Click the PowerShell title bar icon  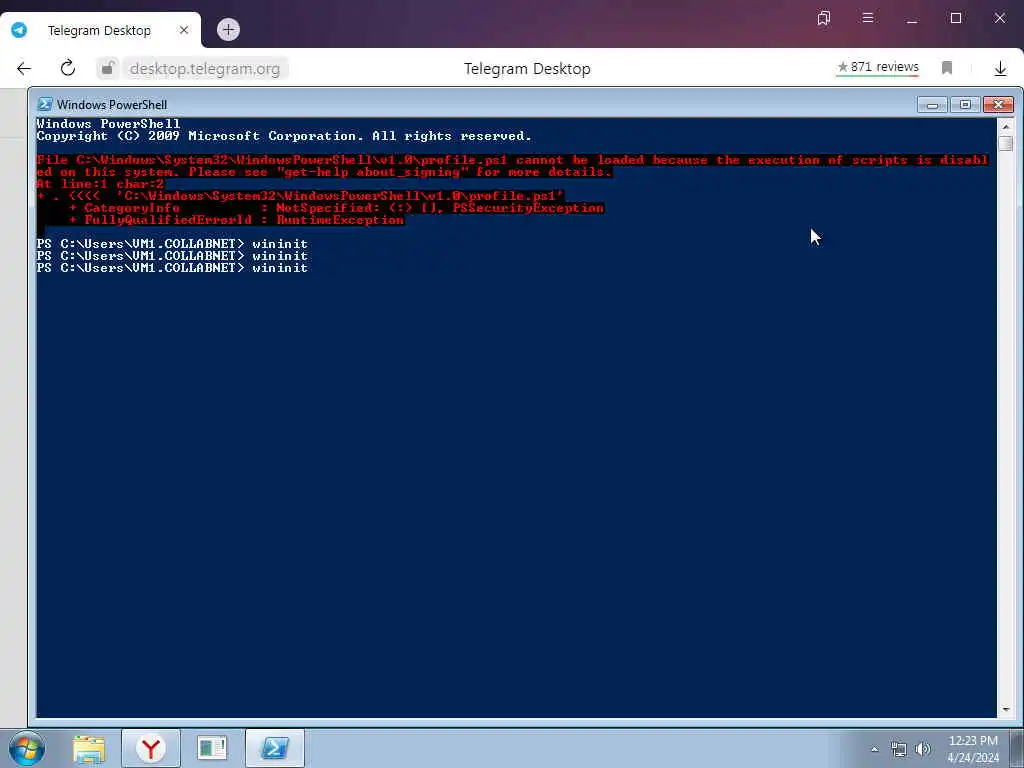point(44,104)
